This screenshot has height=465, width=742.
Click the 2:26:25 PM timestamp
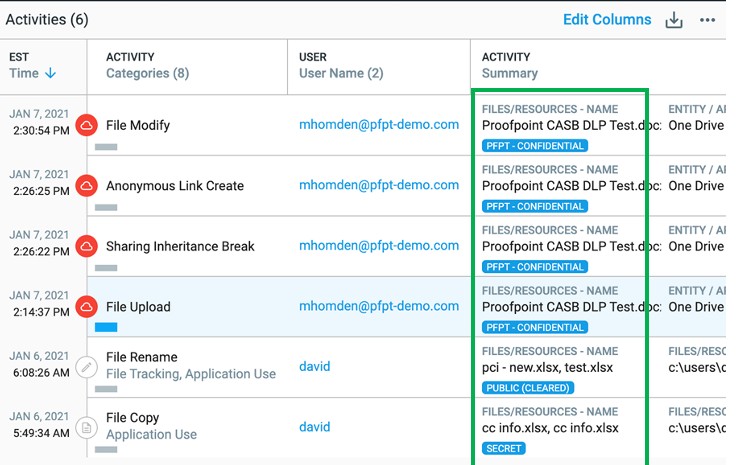click(x=41, y=191)
